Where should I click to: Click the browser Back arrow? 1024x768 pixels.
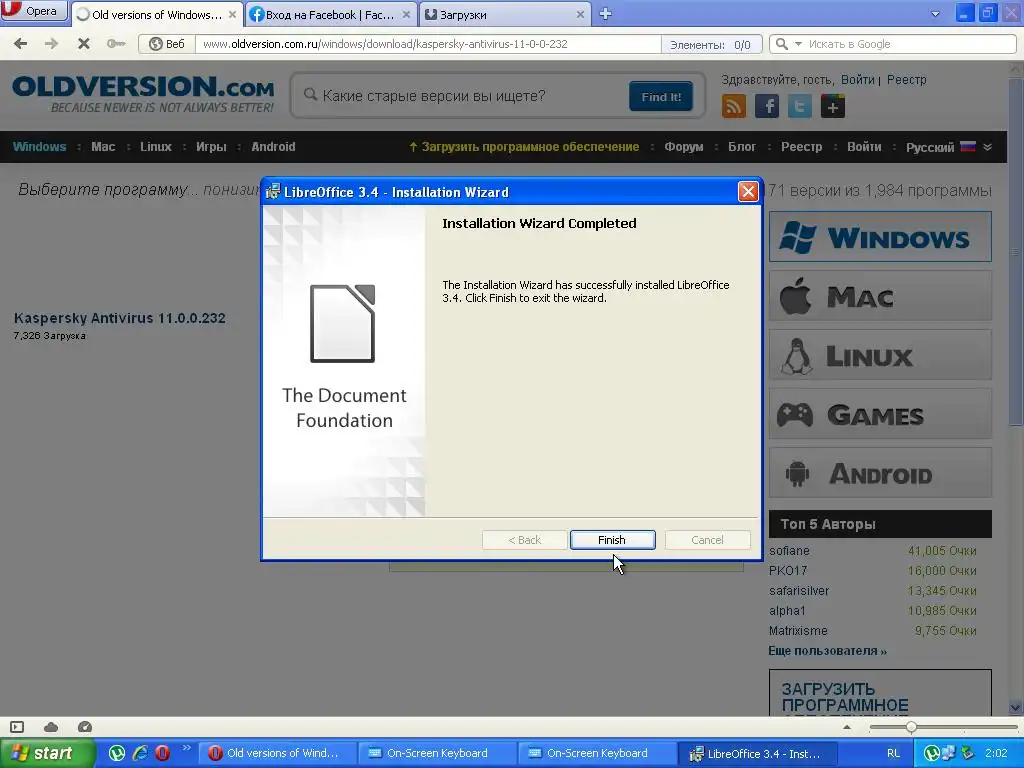pyautogui.click(x=21, y=44)
